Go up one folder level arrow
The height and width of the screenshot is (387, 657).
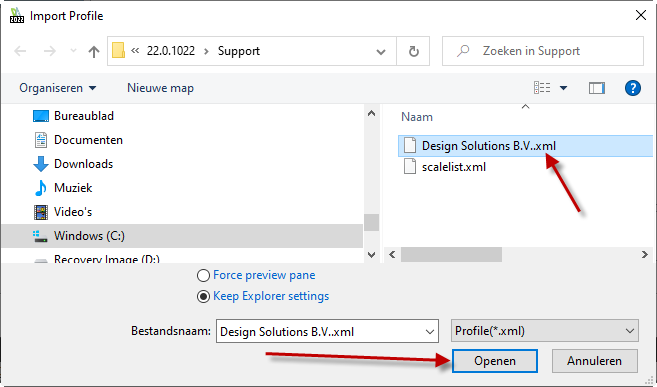point(94,52)
